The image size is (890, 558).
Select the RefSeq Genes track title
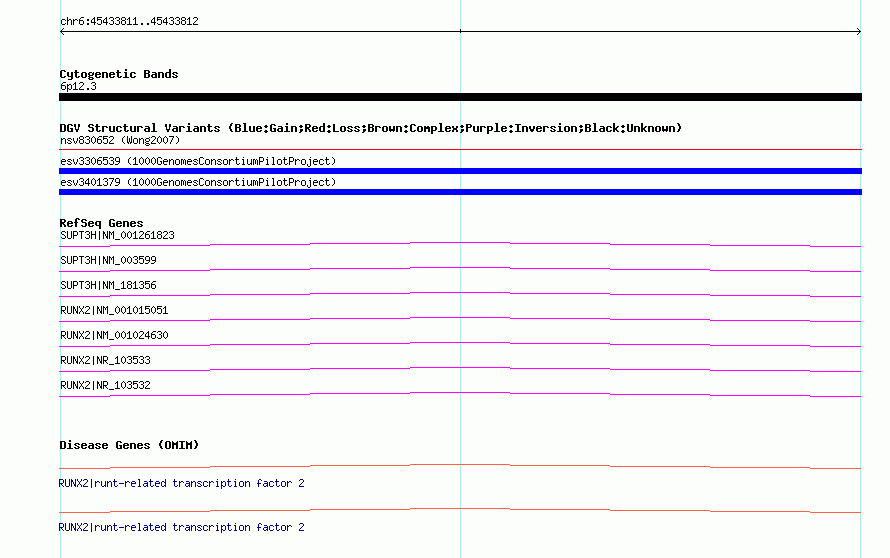coord(101,223)
